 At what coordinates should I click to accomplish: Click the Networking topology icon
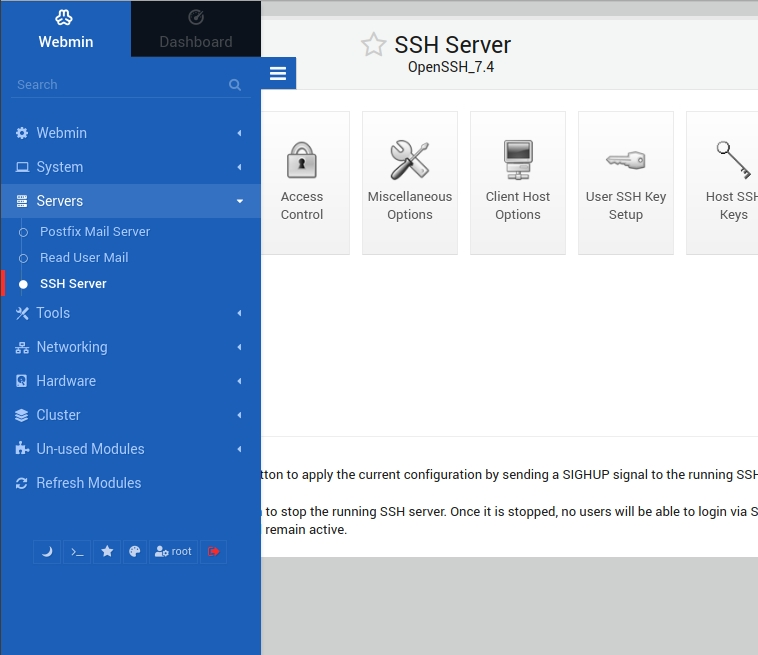(22, 348)
